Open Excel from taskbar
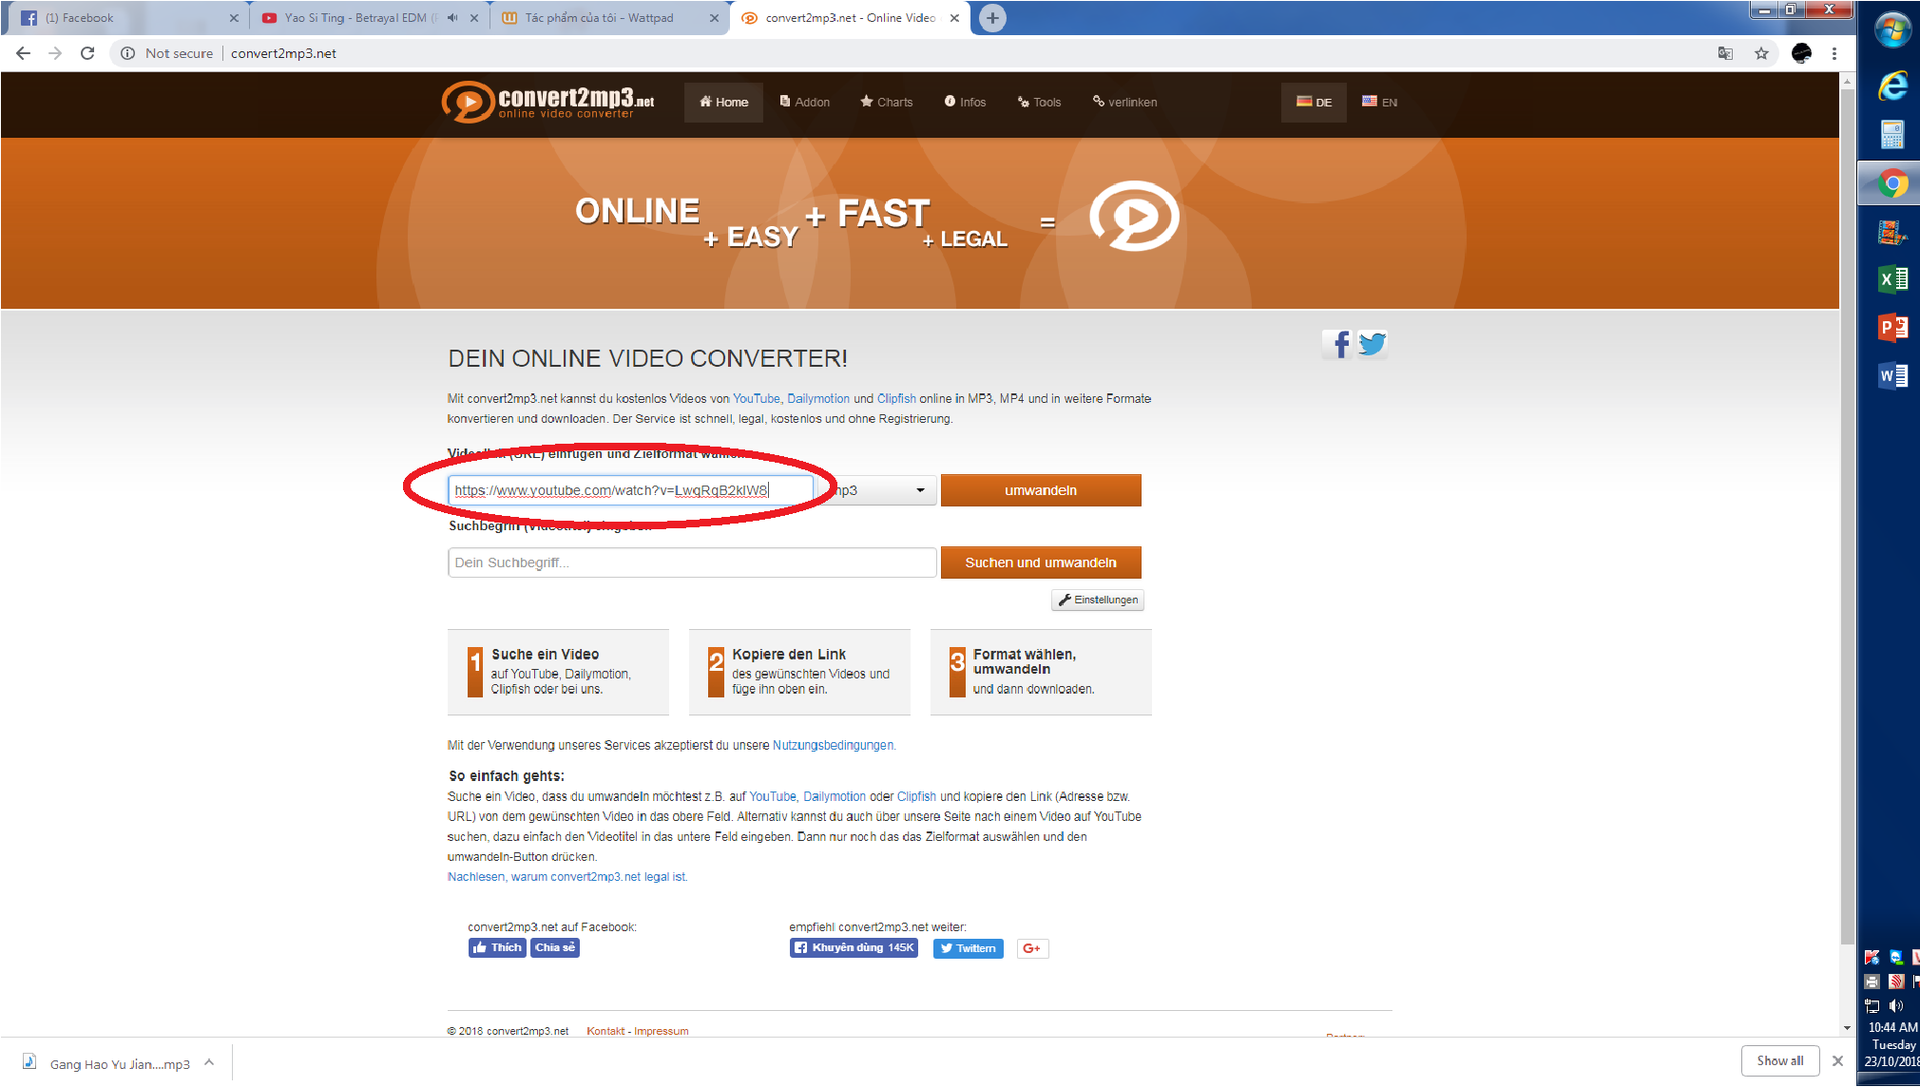Image resolution: width=1920 pixels, height=1087 pixels. [x=1892, y=279]
